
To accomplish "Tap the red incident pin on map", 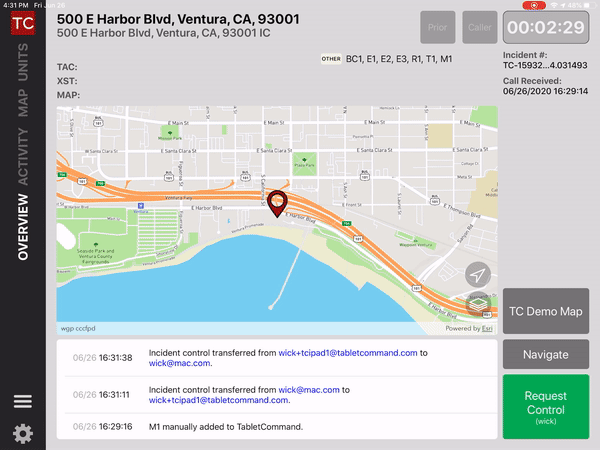I will click(x=277, y=203).
